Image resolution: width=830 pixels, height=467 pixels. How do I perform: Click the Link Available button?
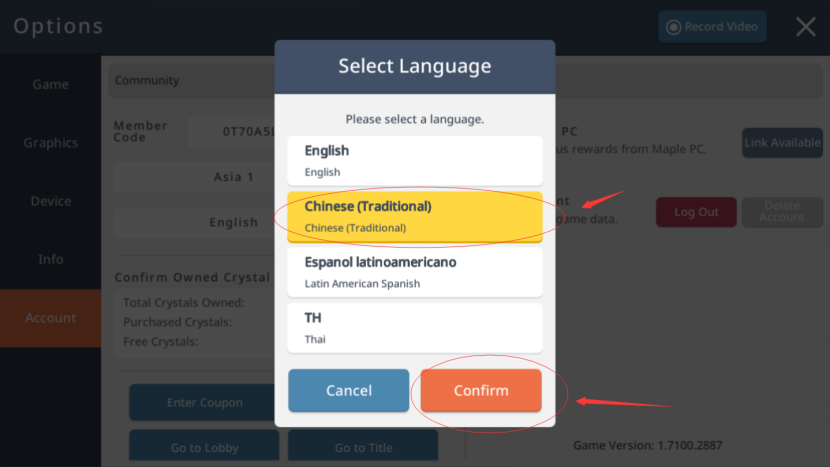tap(782, 143)
